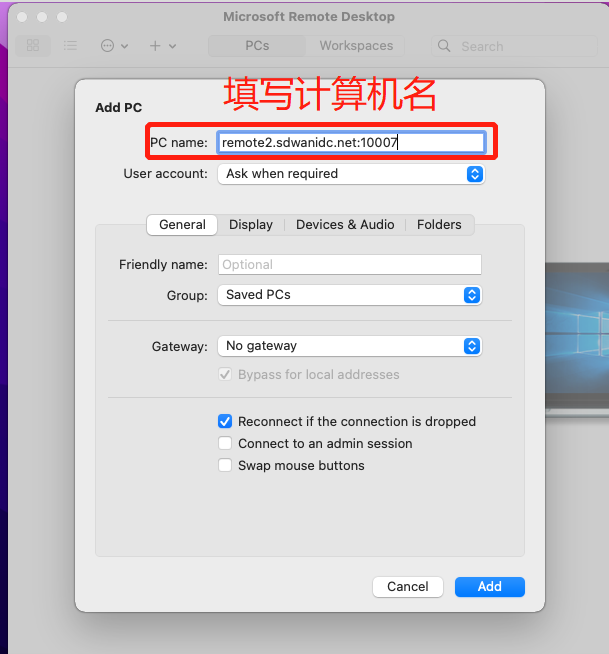This screenshot has width=609, height=654.
Task: Open the Group Saved PCs dropdown
Action: tap(350, 295)
